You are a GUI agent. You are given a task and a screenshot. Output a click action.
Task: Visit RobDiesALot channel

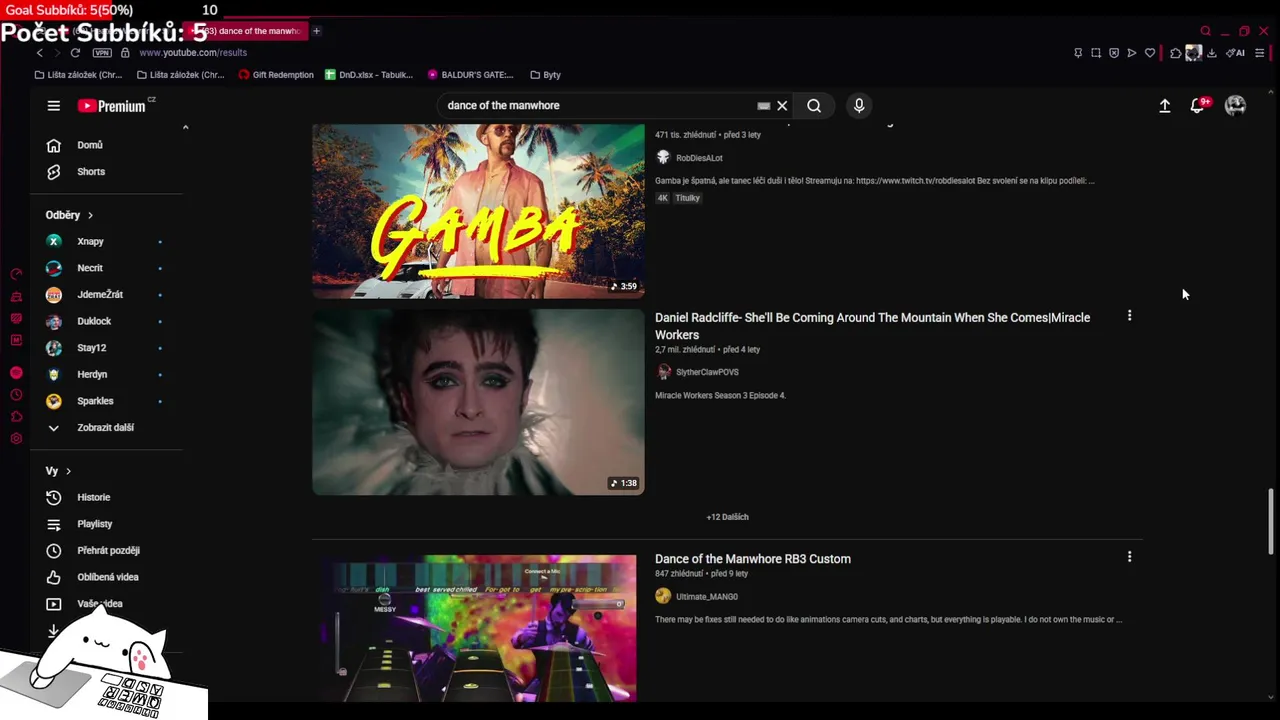pos(699,158)
